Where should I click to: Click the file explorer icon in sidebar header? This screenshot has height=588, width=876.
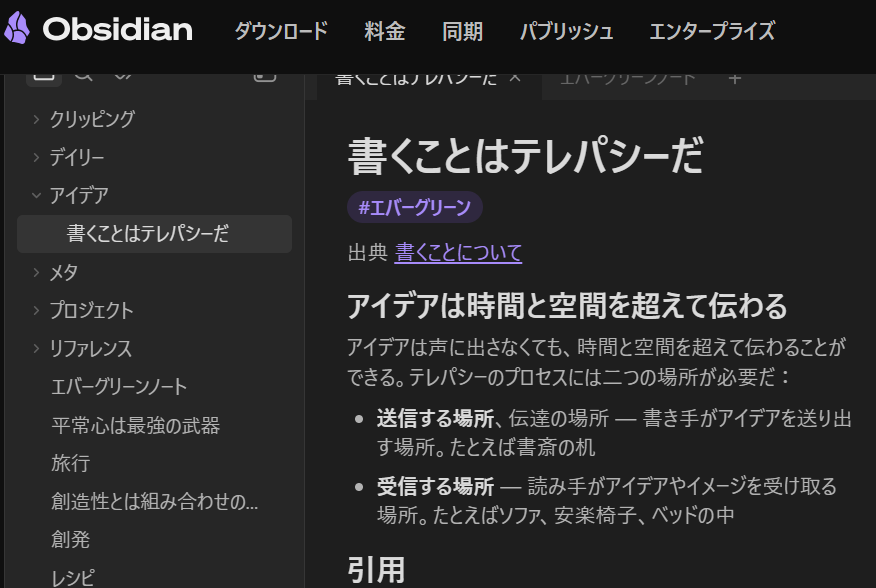pos(43,76)
